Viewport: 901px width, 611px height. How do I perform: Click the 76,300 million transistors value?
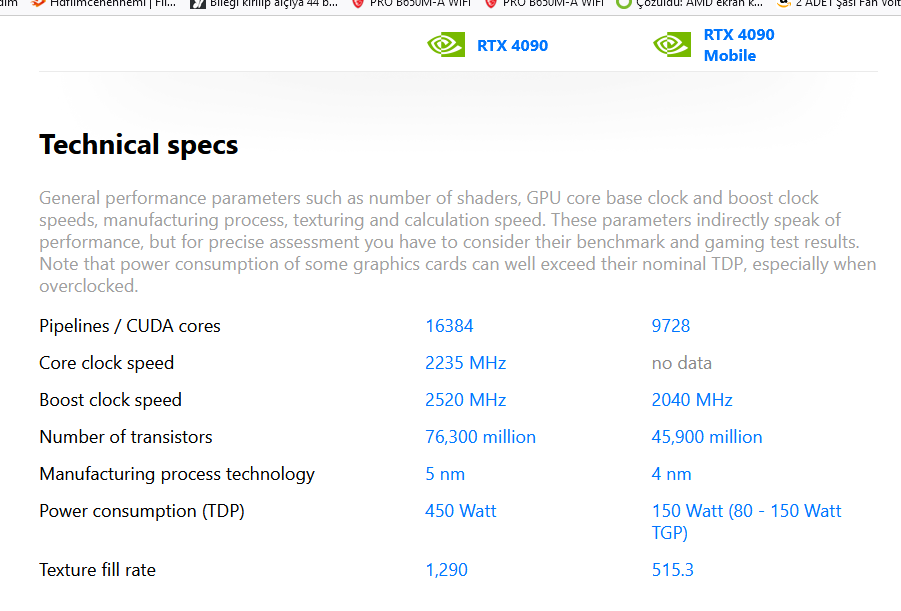coord(480,437)
